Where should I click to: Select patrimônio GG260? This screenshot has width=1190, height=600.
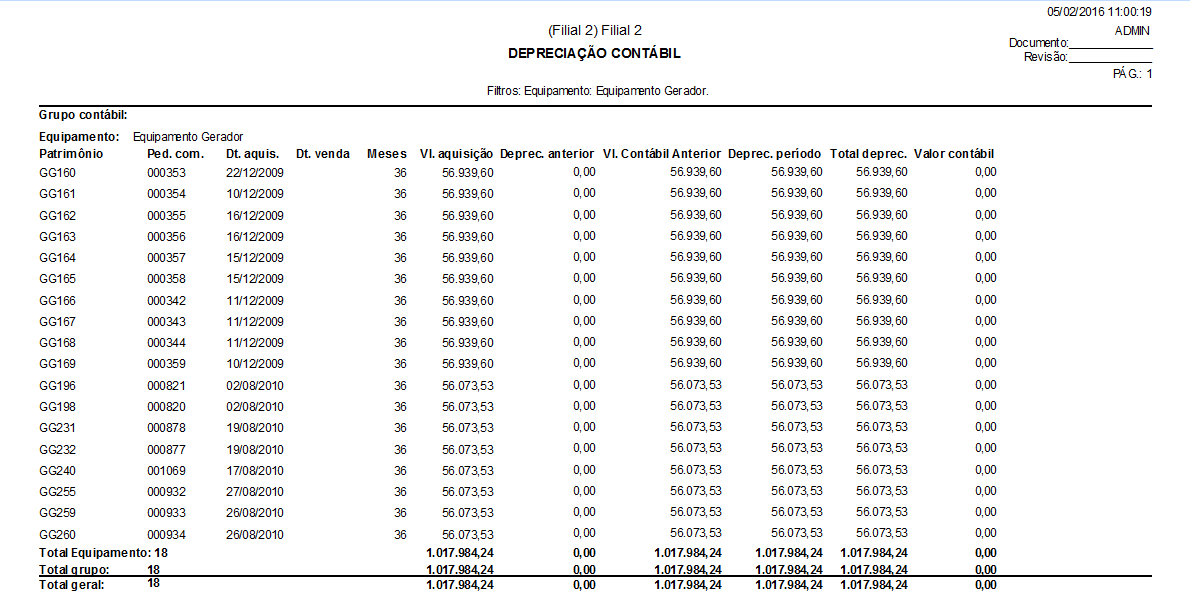[57, 535]
